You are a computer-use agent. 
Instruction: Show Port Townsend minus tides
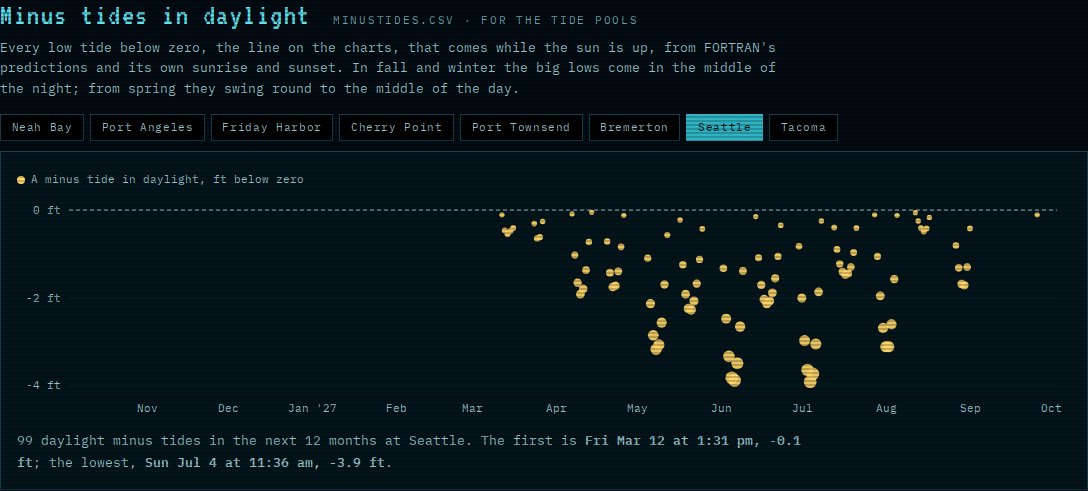click(521, 128)
